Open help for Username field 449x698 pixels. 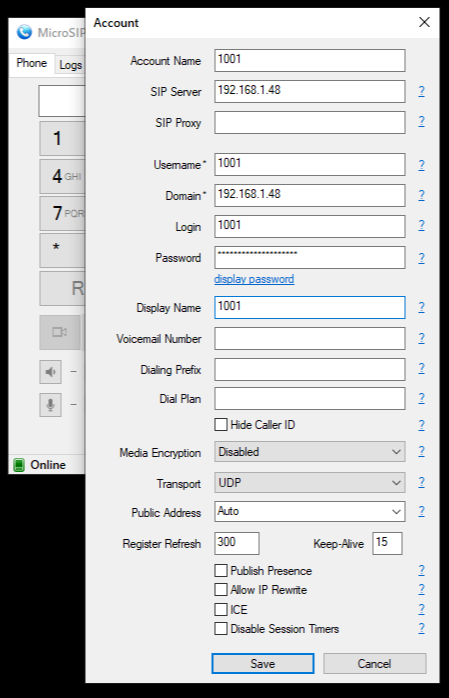[421, 165]
